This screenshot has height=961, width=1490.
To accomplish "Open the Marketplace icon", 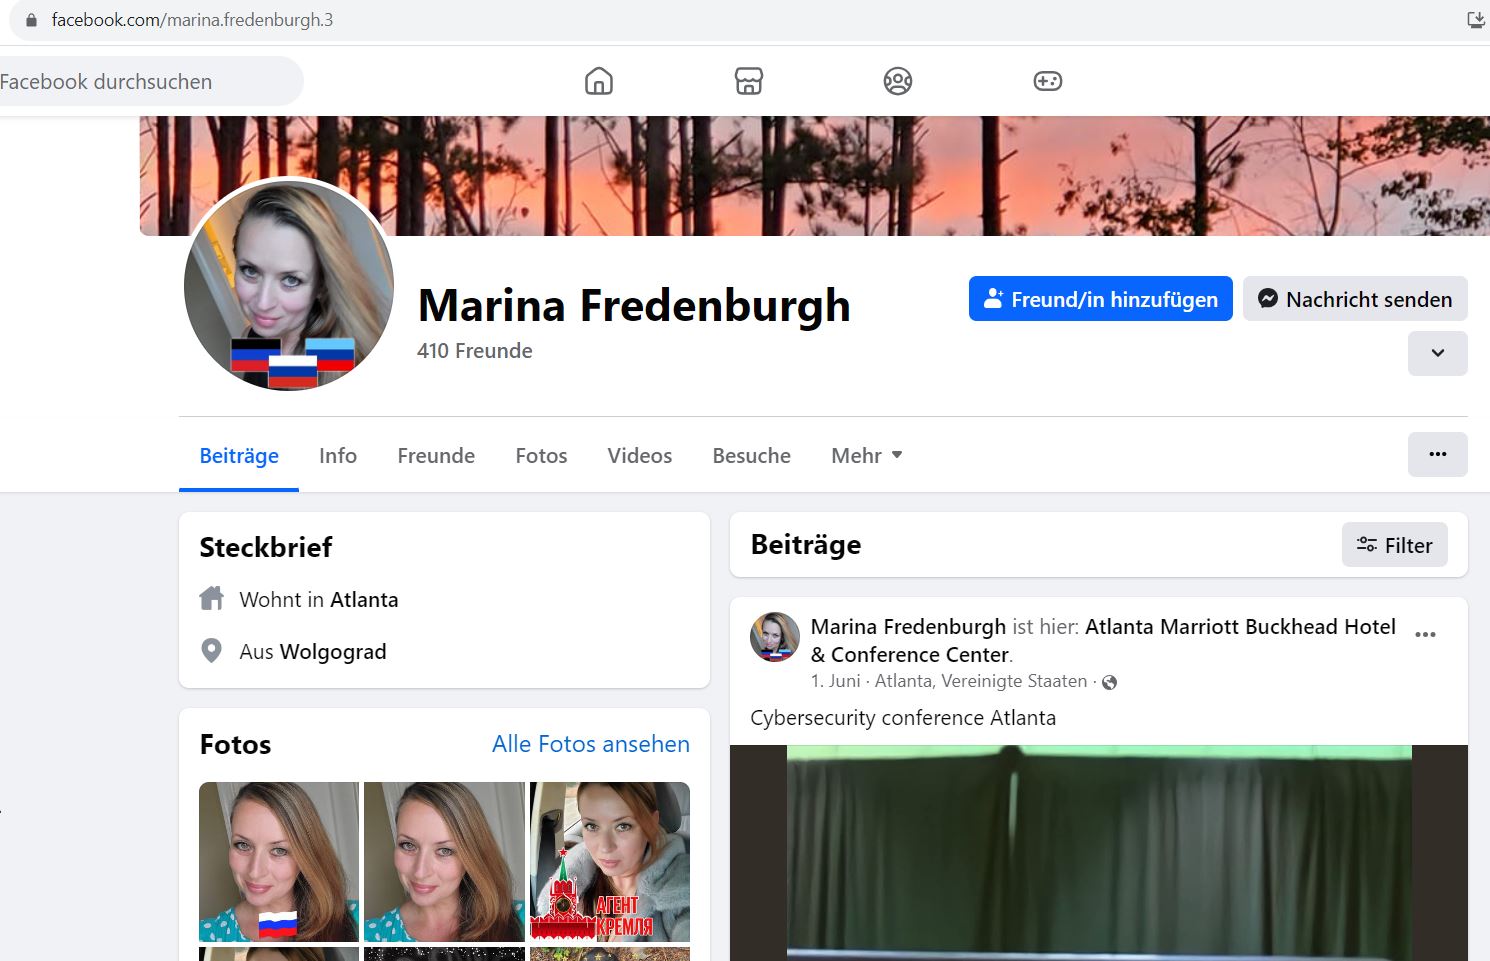I will (x=749, y=81).
